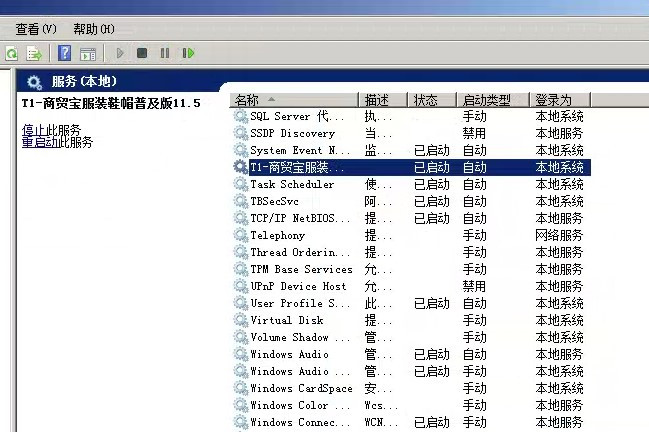Select the User Profile S... service name
The height and width of the screenshot is (432, 649).
click(x=300, y=303)
